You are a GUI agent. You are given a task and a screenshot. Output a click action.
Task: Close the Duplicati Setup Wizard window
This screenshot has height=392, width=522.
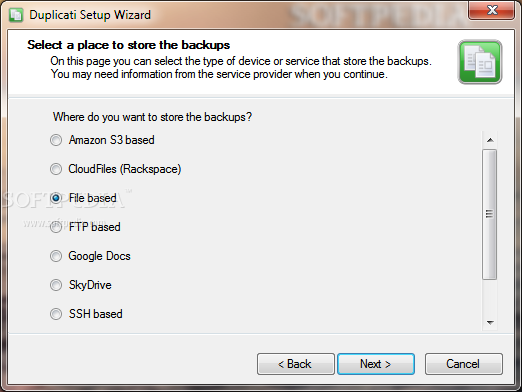492,10
